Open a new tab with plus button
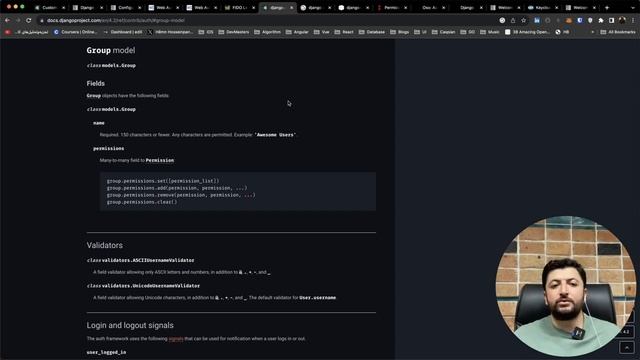640x360 pixels. point(607,7)
